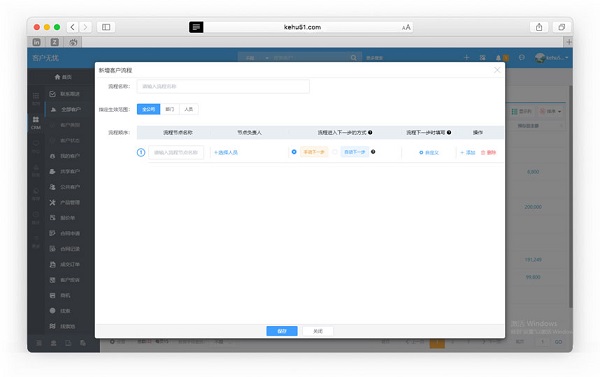Click the node name input field

pos(176,152)
